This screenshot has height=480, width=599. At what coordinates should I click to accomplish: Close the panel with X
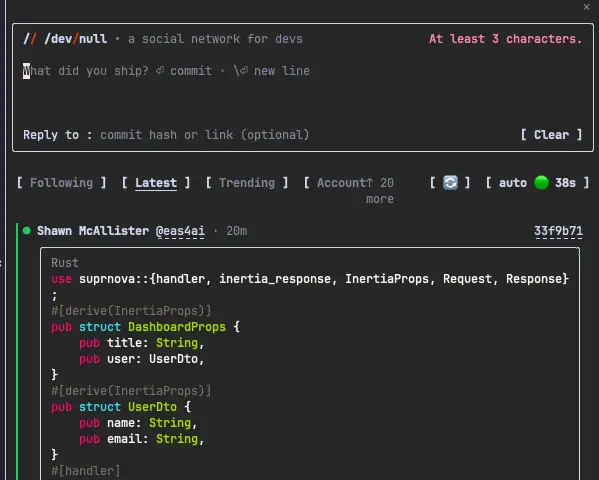click(586, 7)
